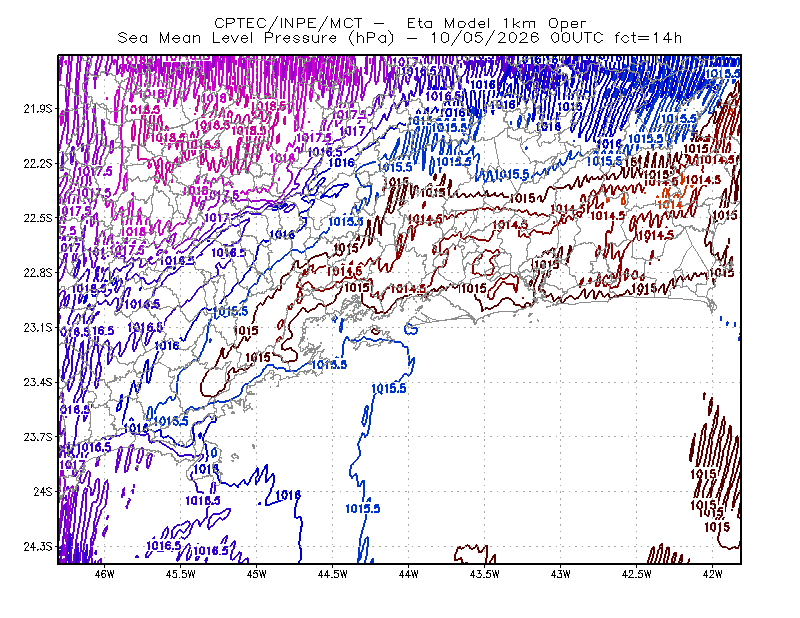This screenshot has width=800, height=618.
Task: Click the 44.5W longitude axis label
Action: pos(333,574)
